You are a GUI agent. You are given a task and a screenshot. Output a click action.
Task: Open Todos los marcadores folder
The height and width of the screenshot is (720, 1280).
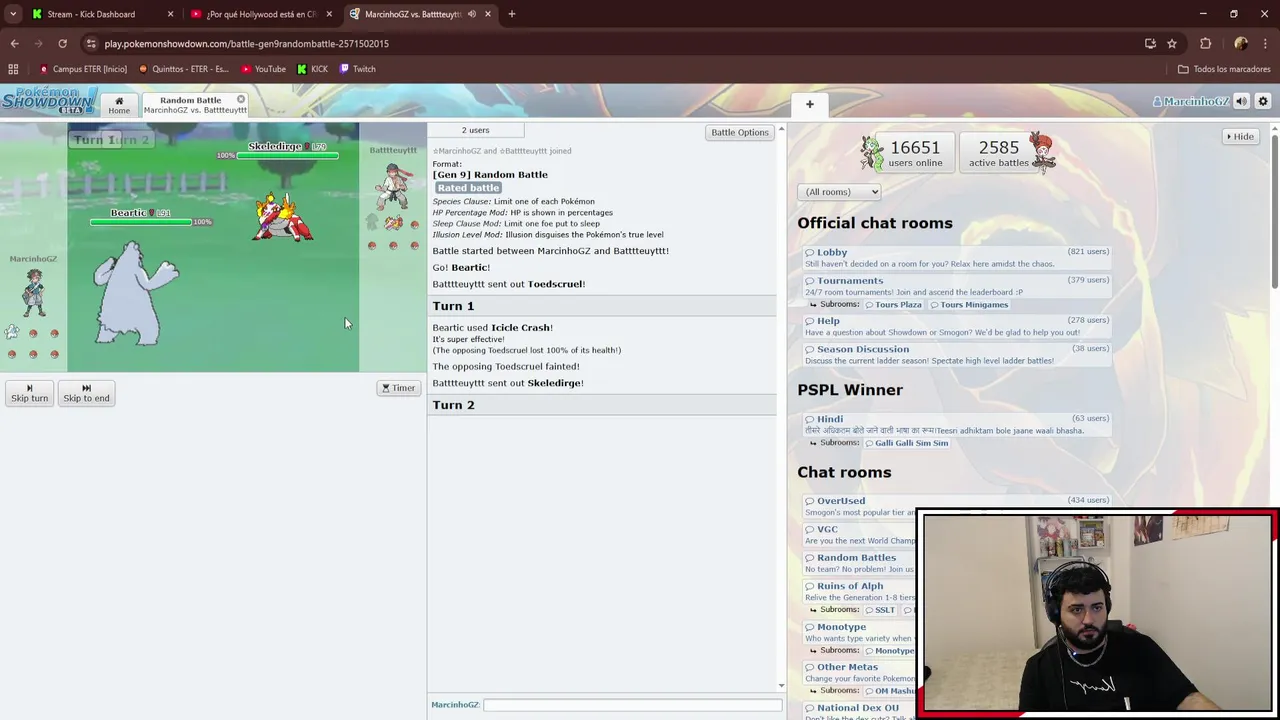pyautogui.click(x=1224, y=69)
